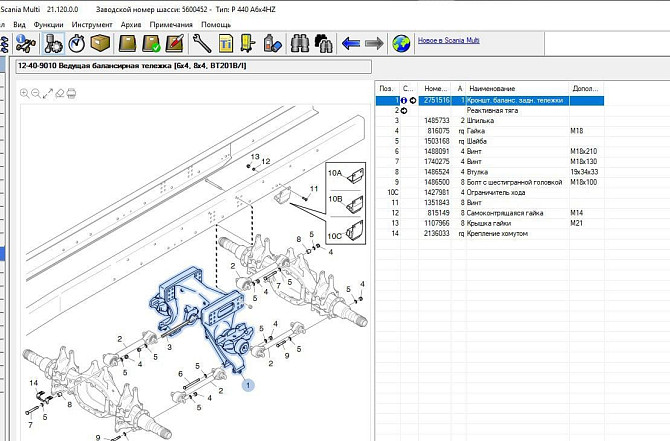Open the Инструмент menu
The width and height of the screenshot is (670, 441).
pos(92,24)
